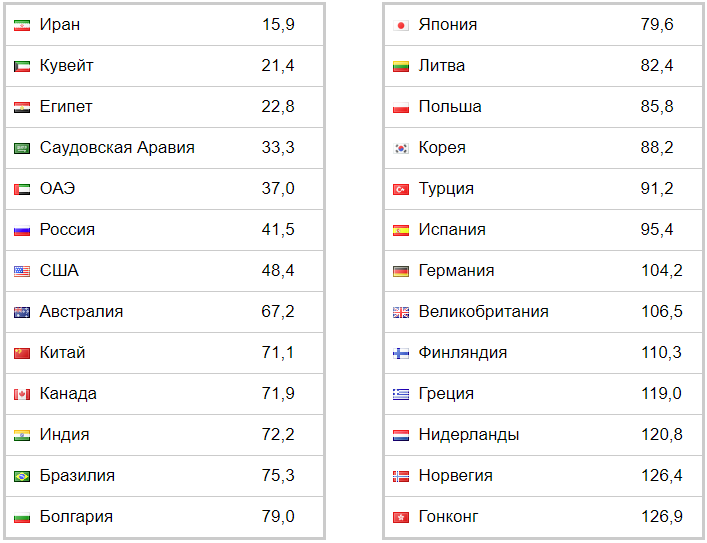This screenshot has height=543, width=707.
Task: Click the value 15,9 for Иран
Action: 278,24
